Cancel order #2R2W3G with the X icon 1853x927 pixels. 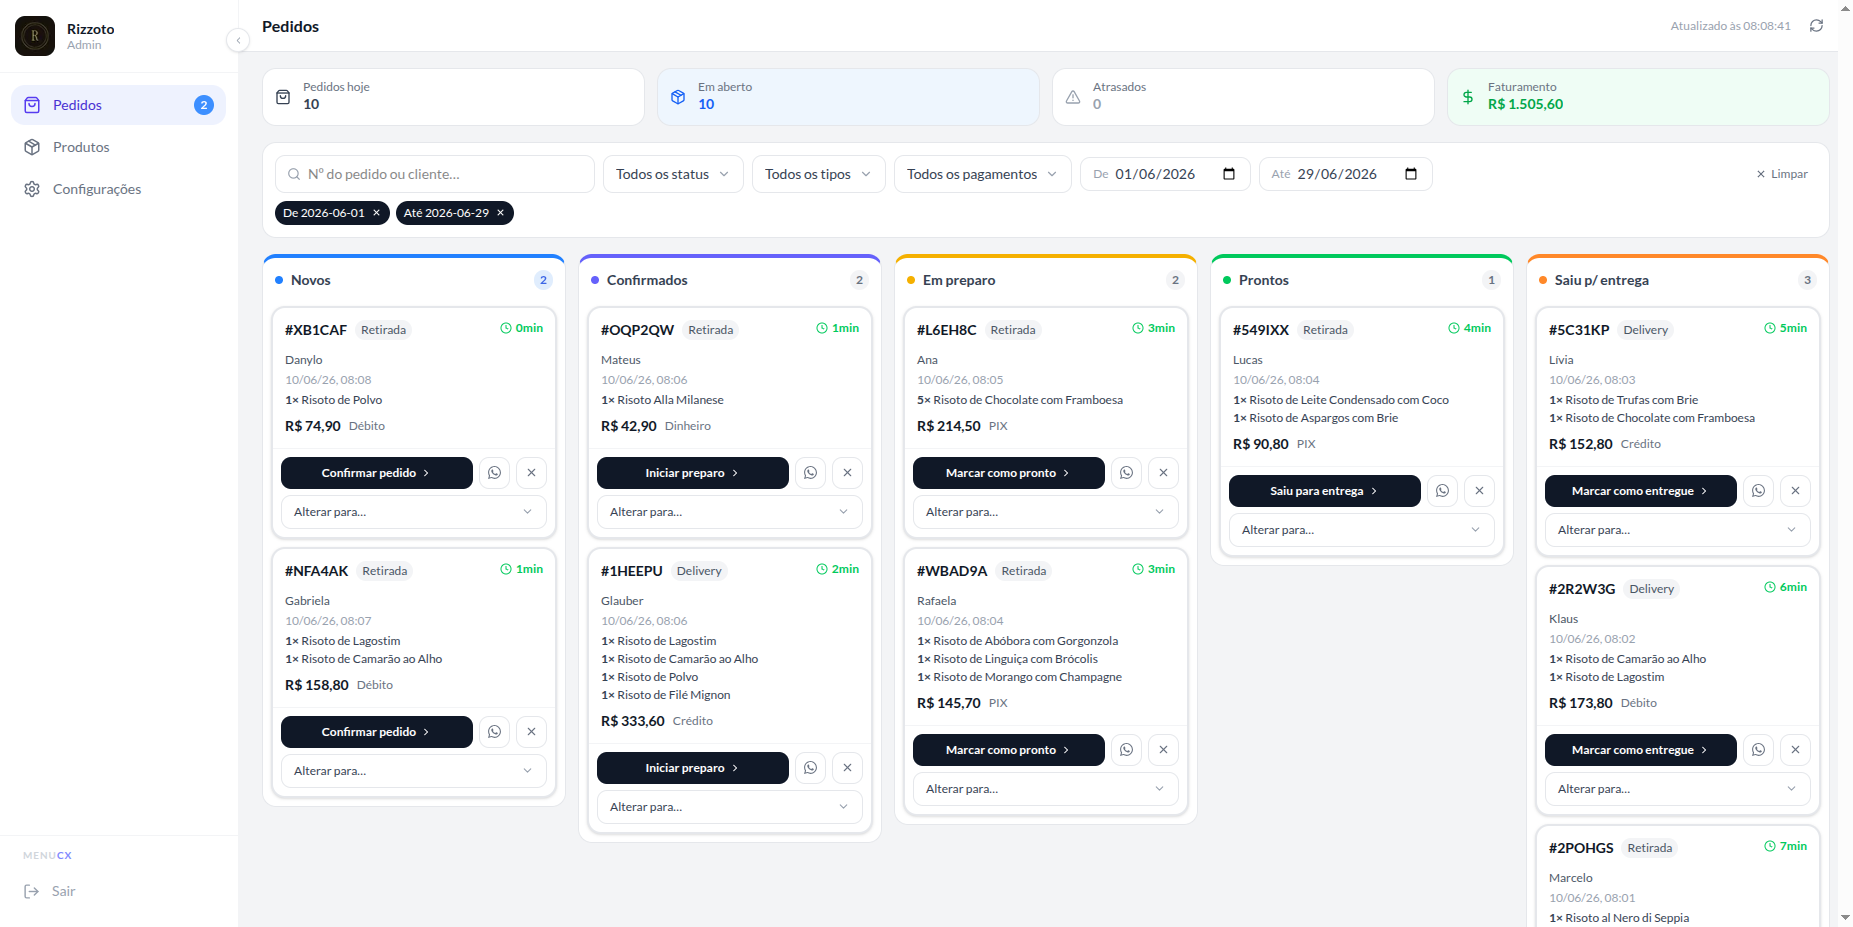point(1795,750)
